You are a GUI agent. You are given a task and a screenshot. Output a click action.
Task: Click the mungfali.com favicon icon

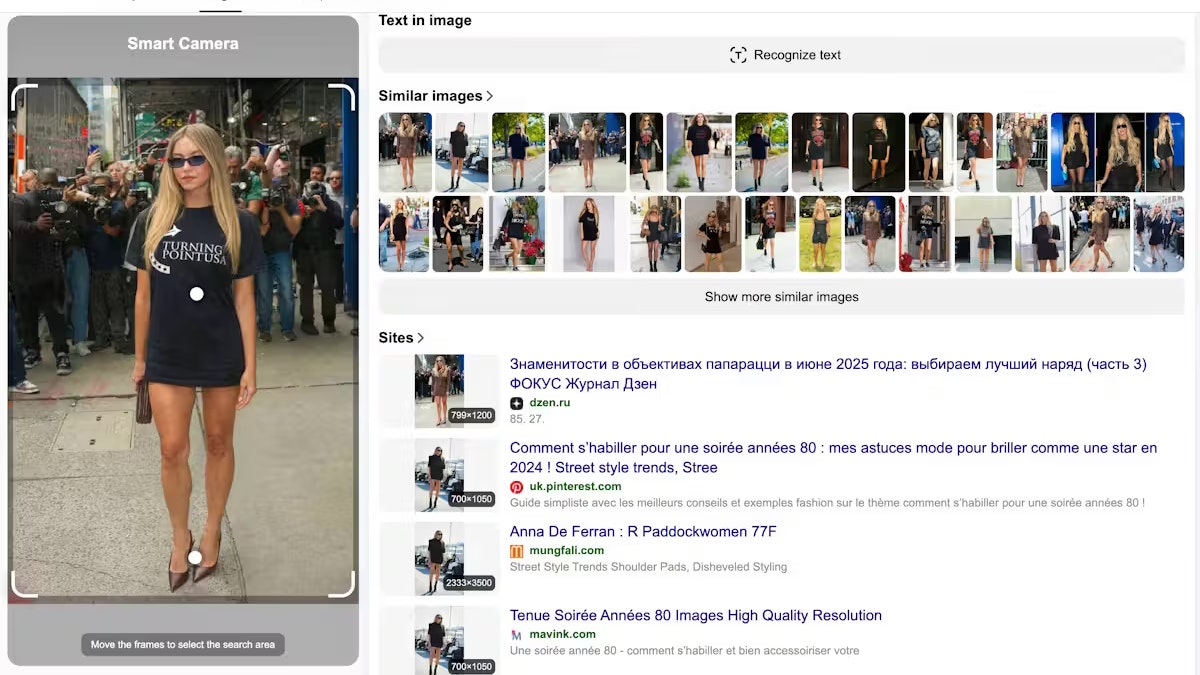[516, 551]
